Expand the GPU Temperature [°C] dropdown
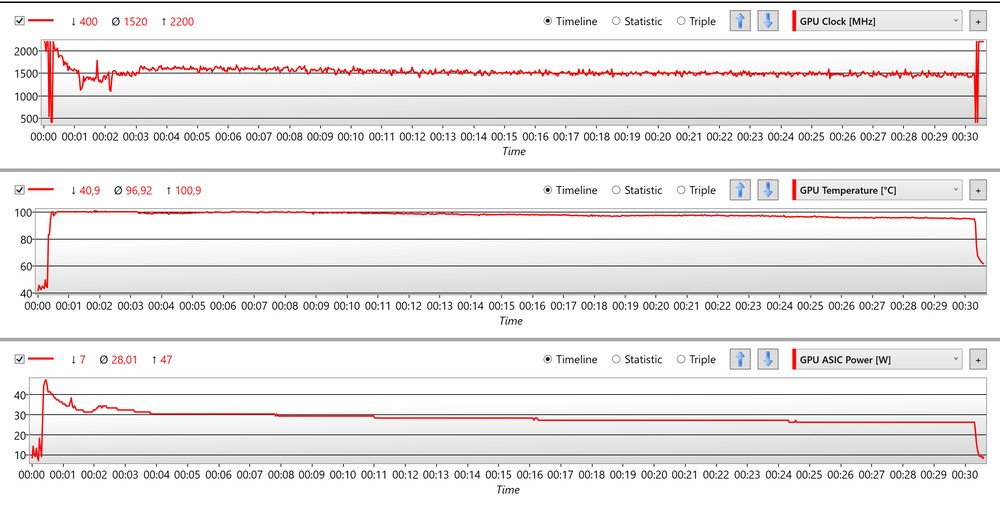The width and height of the screenshot is (1000, 505). coord(880,190)
